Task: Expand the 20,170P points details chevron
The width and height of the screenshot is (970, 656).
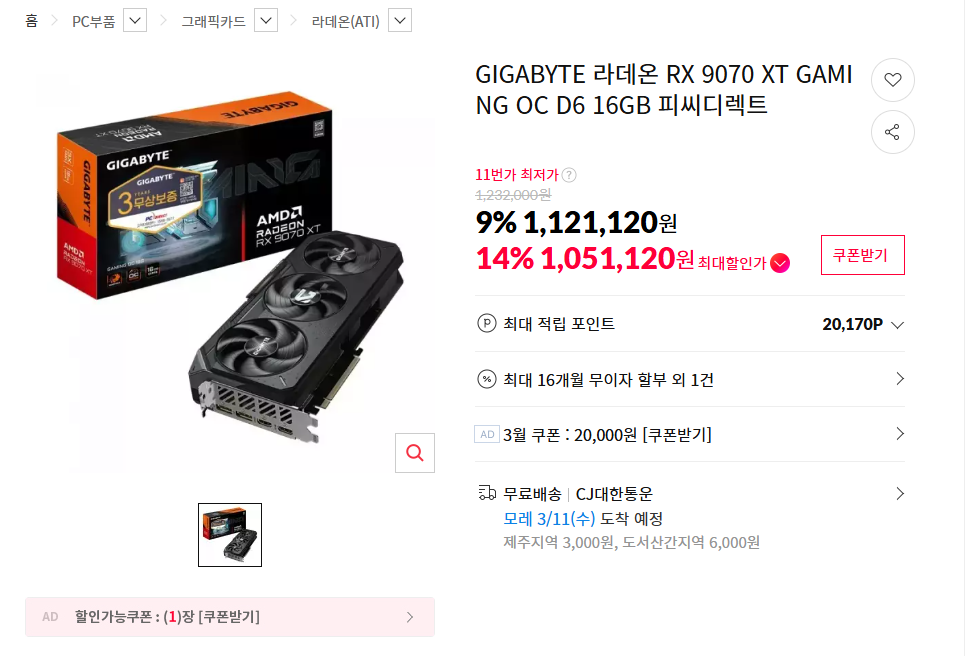Action: [898, 325]
